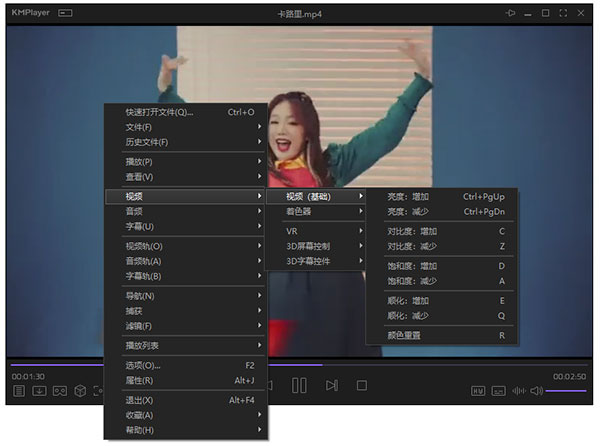Select 快速打开文件(Q)... menu entry
The width and height of the screenshot is (600, 446).
(186, 112)
